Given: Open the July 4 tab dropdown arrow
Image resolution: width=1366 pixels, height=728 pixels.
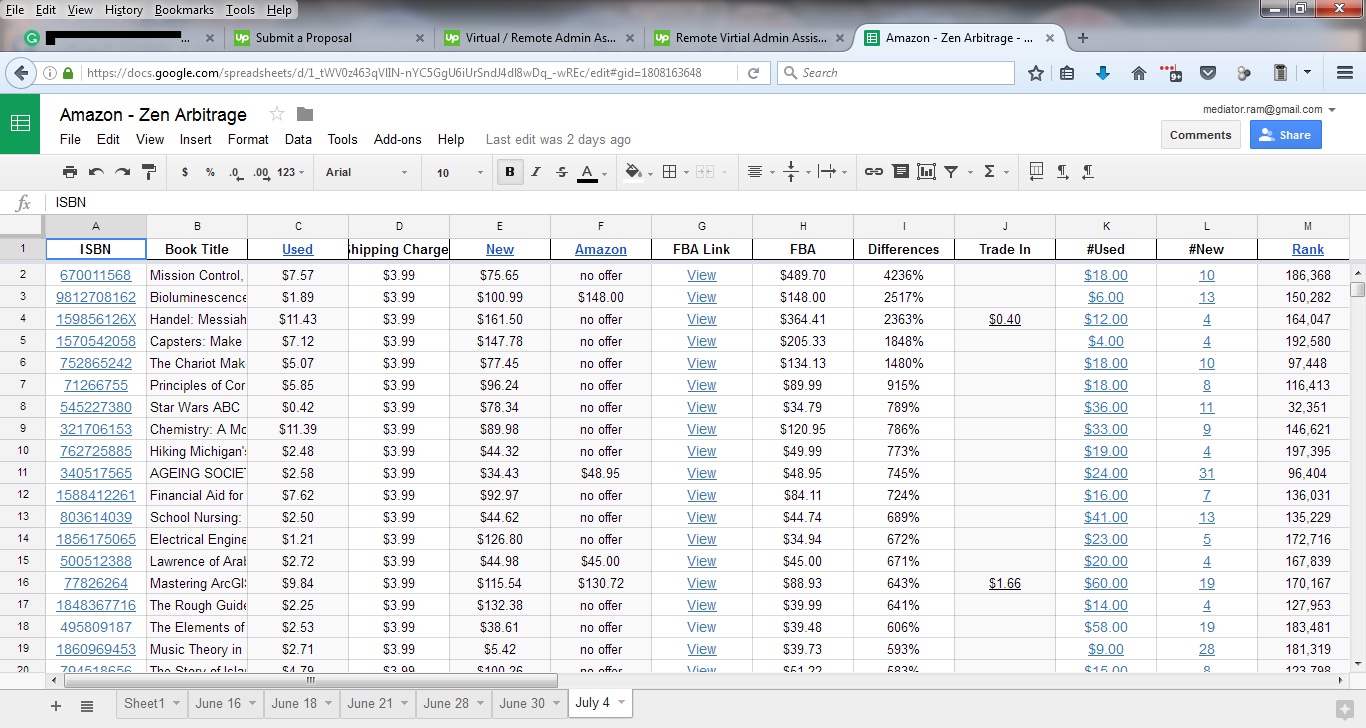Looking at the screenshot, I should pyautogui.click(x=621, y=703).
